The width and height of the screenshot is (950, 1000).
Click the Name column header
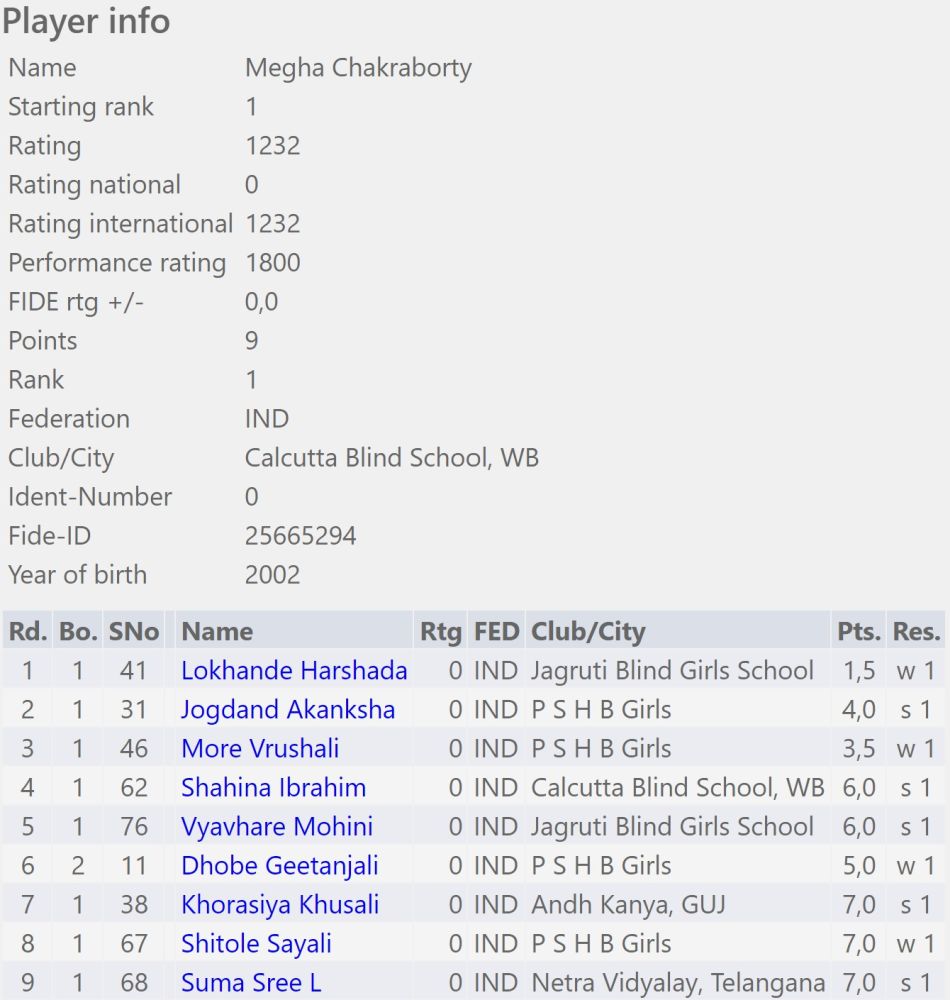tap(217, 631)
